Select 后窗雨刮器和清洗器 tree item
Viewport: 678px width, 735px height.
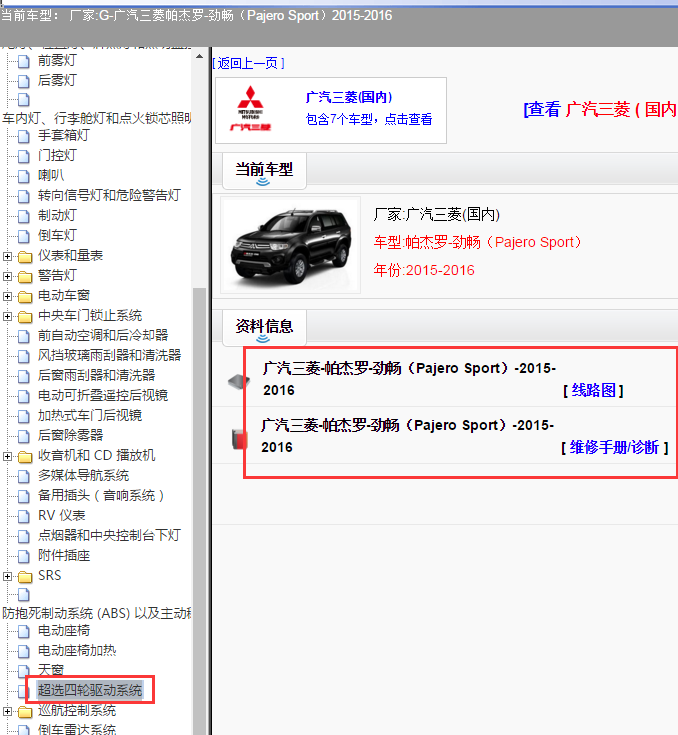click(x=96, y=375)
